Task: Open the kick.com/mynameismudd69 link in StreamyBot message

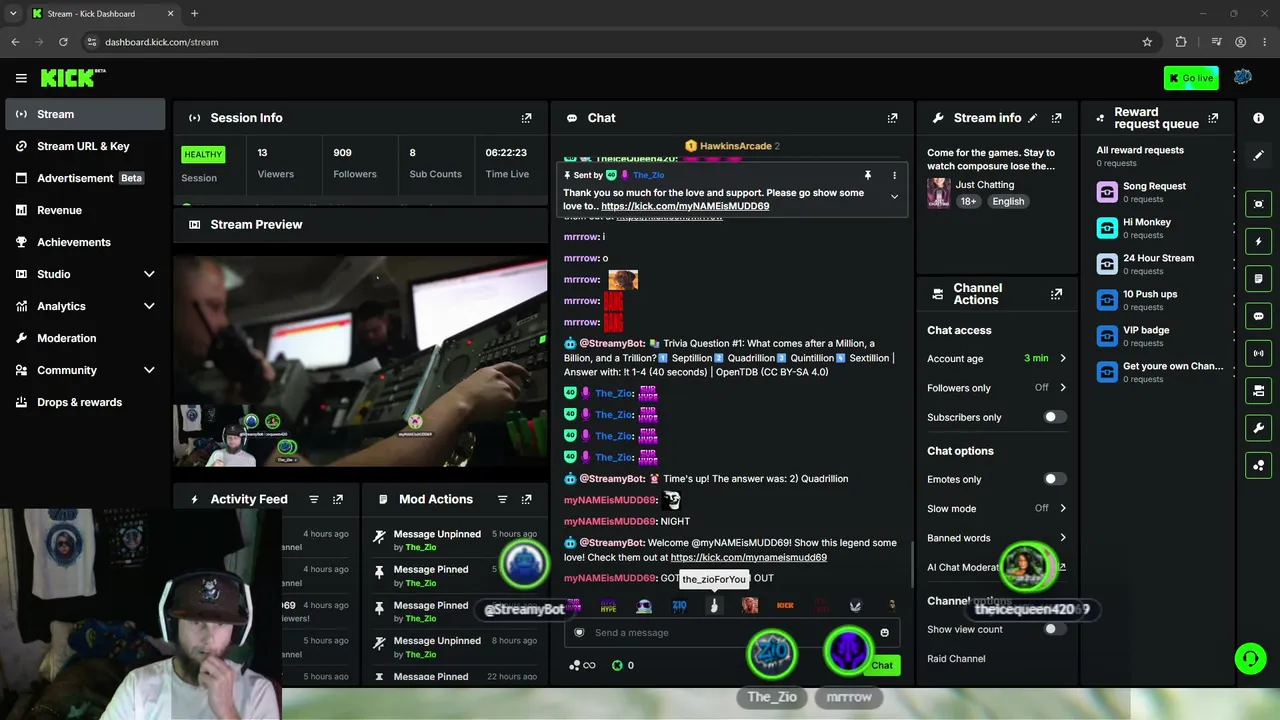Action: [x=748, y=557]
